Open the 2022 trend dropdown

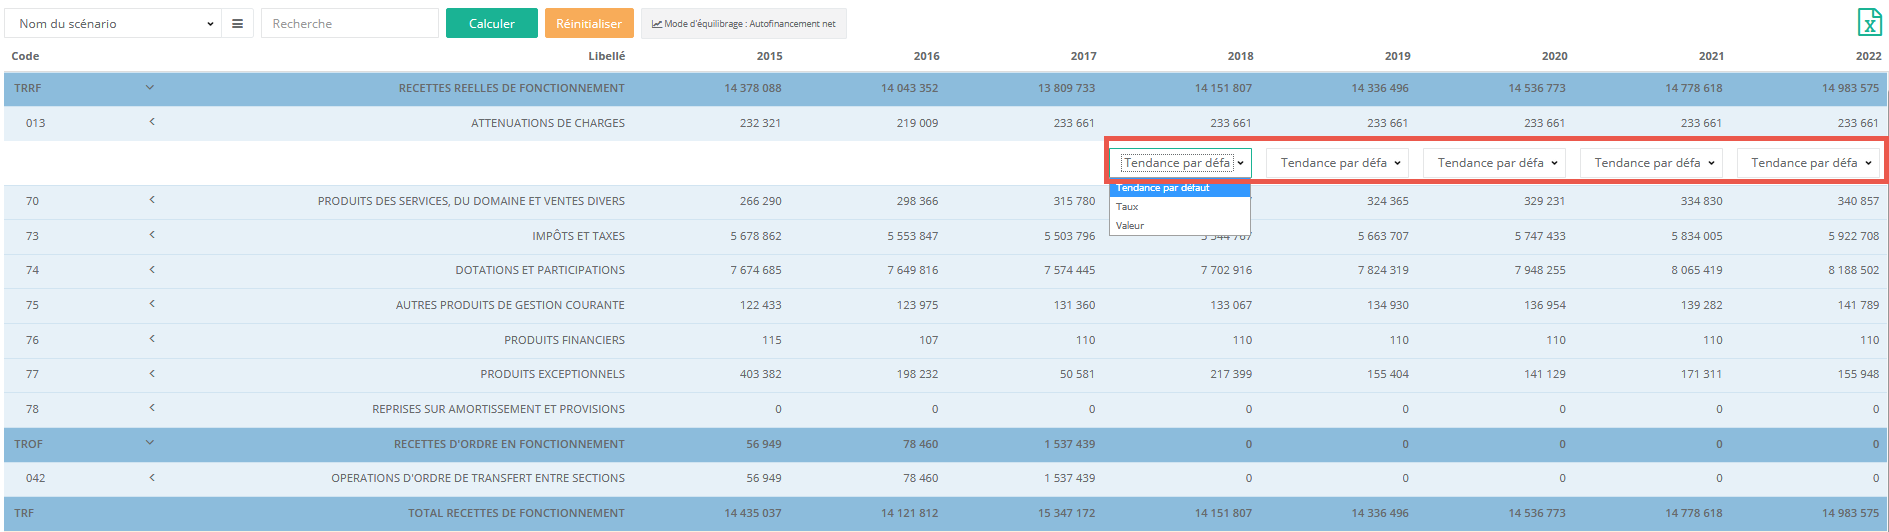click(1810, 163)
